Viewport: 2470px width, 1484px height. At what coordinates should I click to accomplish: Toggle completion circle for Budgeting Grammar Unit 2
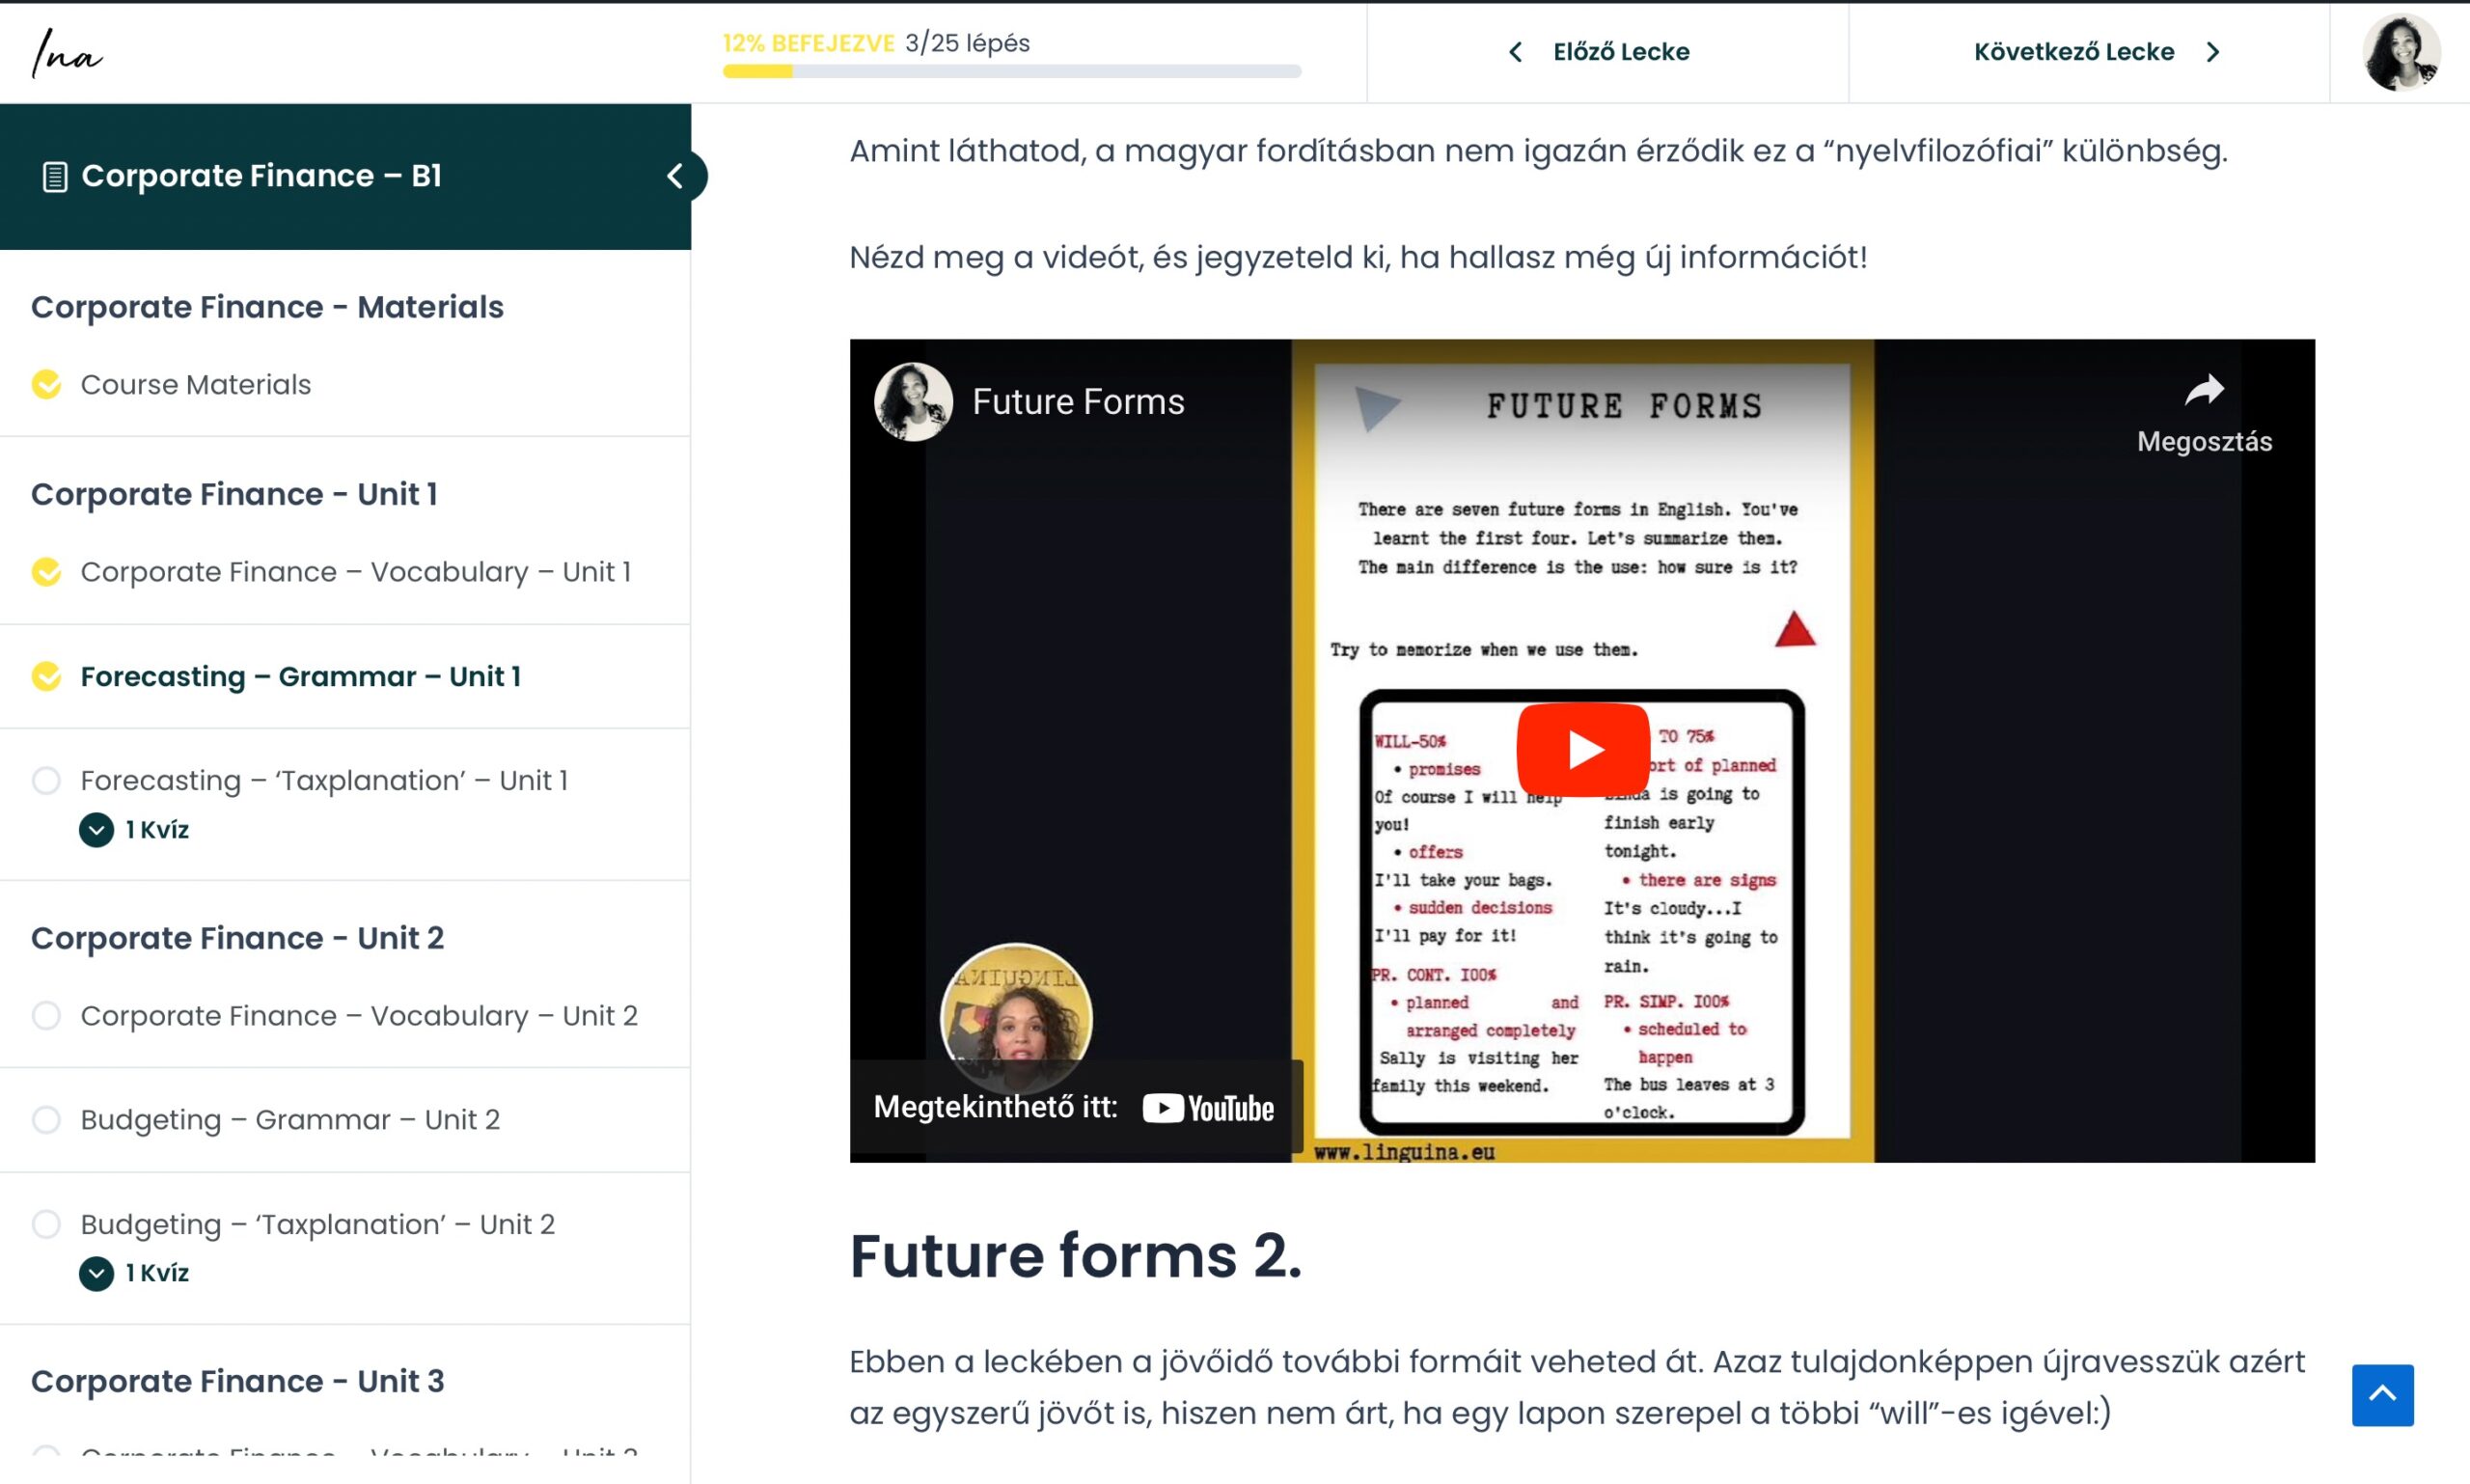pyautogui.click(x=46, y=1119)
